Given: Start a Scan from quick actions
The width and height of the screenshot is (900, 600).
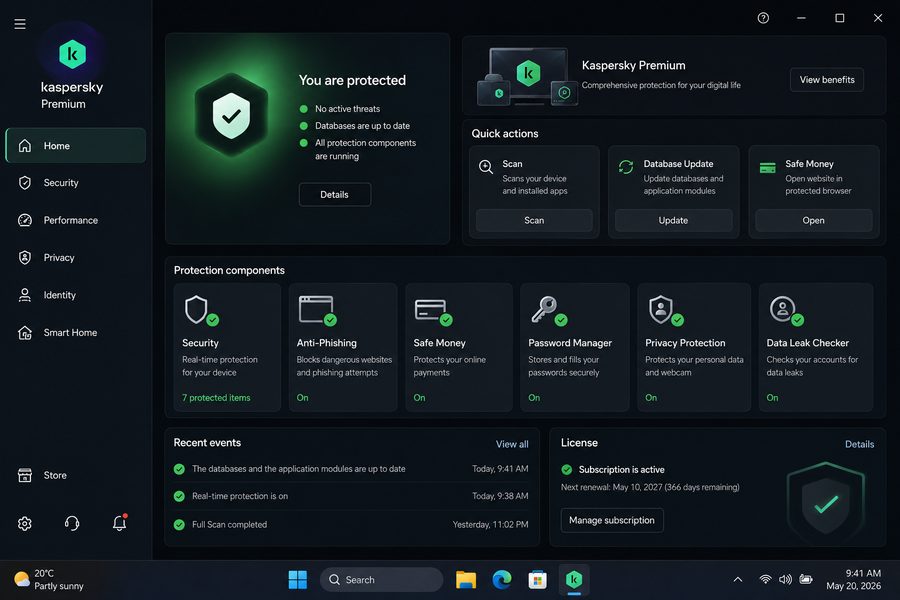Looking at the screenshot, I should point(534,220).
